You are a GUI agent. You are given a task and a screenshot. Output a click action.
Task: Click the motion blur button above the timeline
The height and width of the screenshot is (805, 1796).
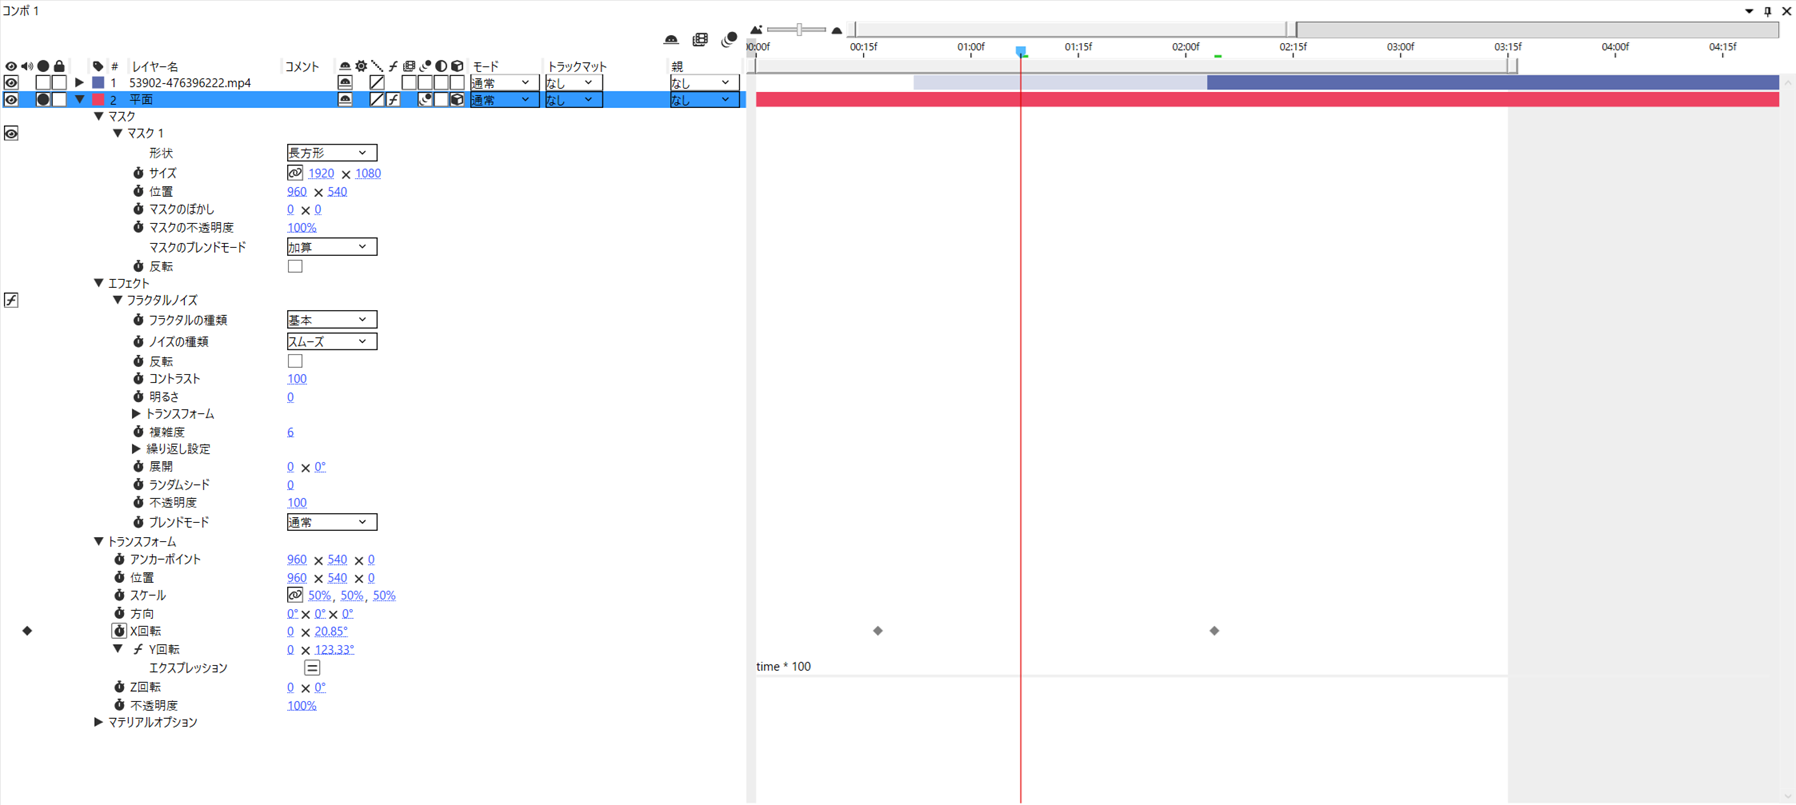click(x=729, y=40)
